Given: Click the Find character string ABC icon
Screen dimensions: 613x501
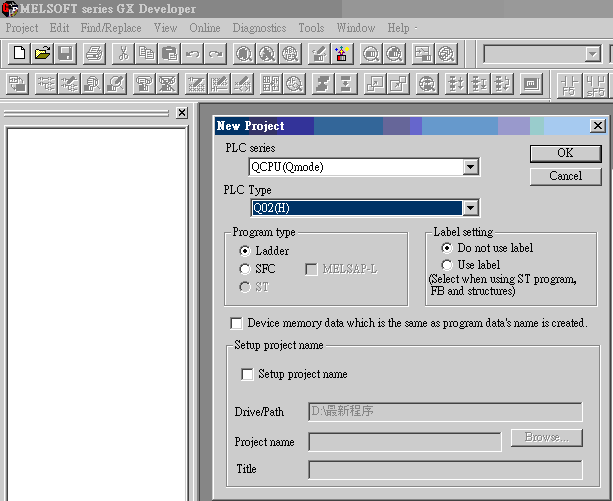Looking at the screenshot, I should 290,53.
